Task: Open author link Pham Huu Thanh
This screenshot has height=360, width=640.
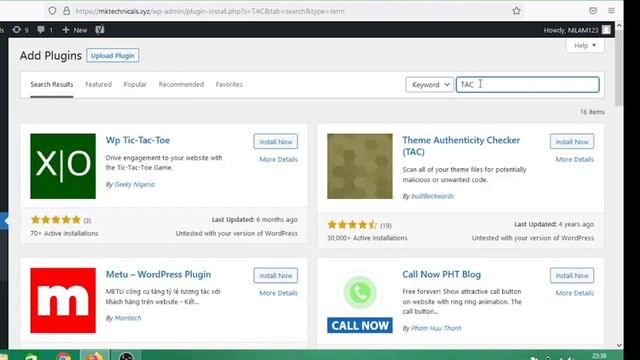Action: tap(436, 328)
